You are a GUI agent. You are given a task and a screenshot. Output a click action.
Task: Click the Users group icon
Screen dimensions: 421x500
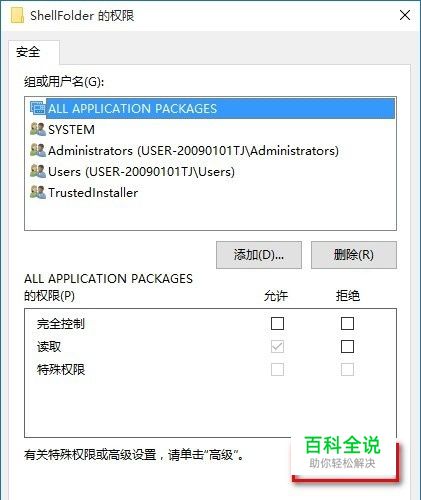point(38,171)
